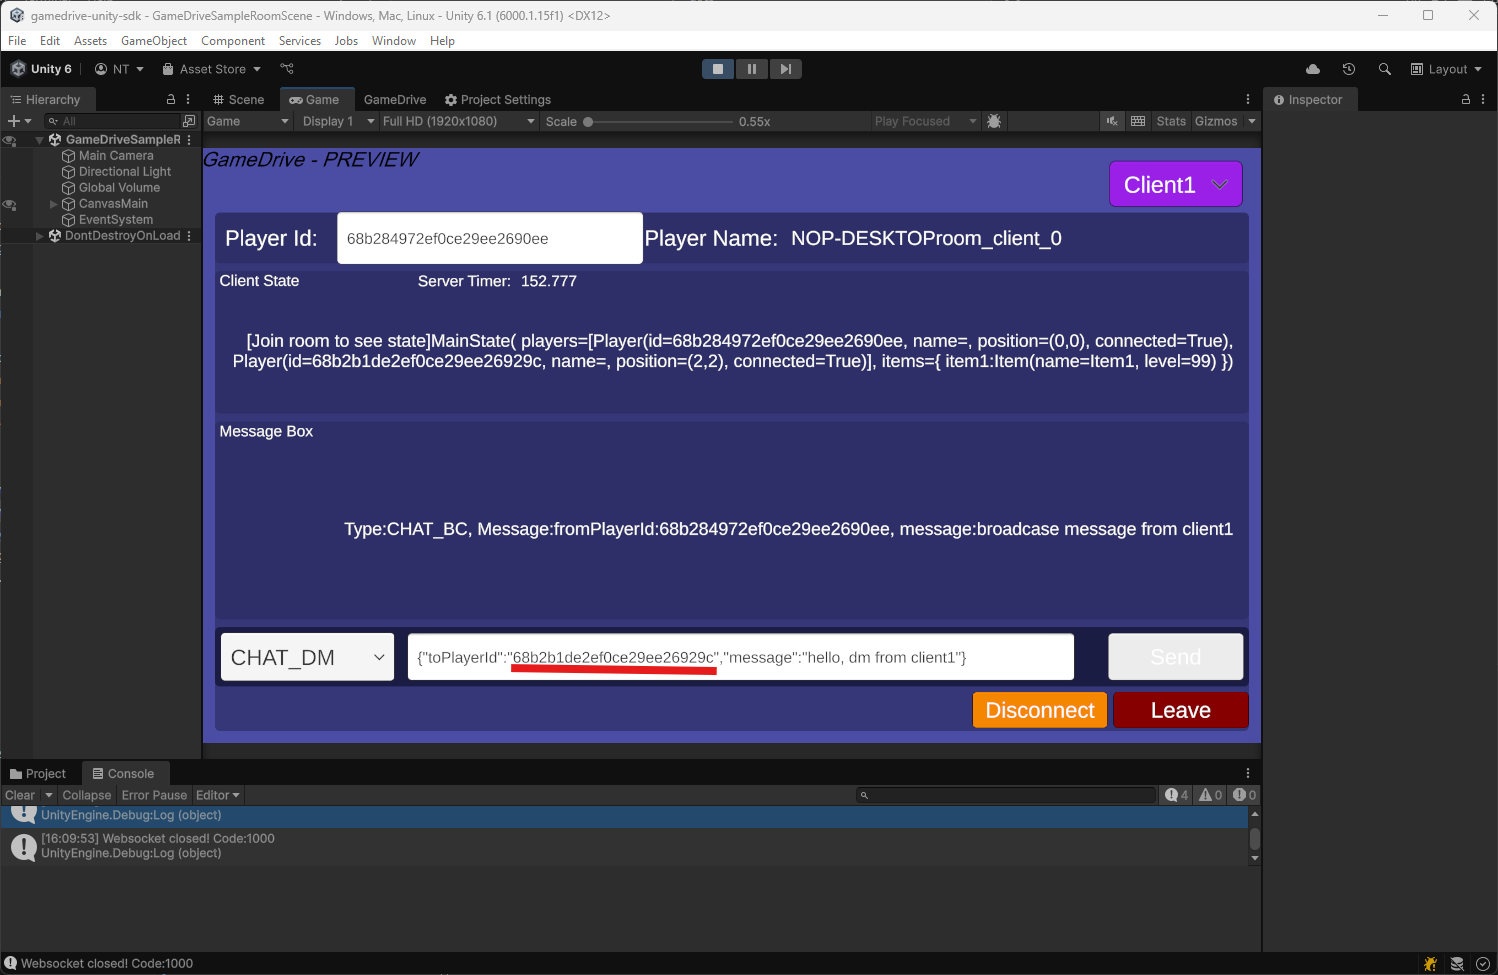Screen dimensions: 1498x975
Task: Click the cache server database icon
Action: (x=1456, y=963)
